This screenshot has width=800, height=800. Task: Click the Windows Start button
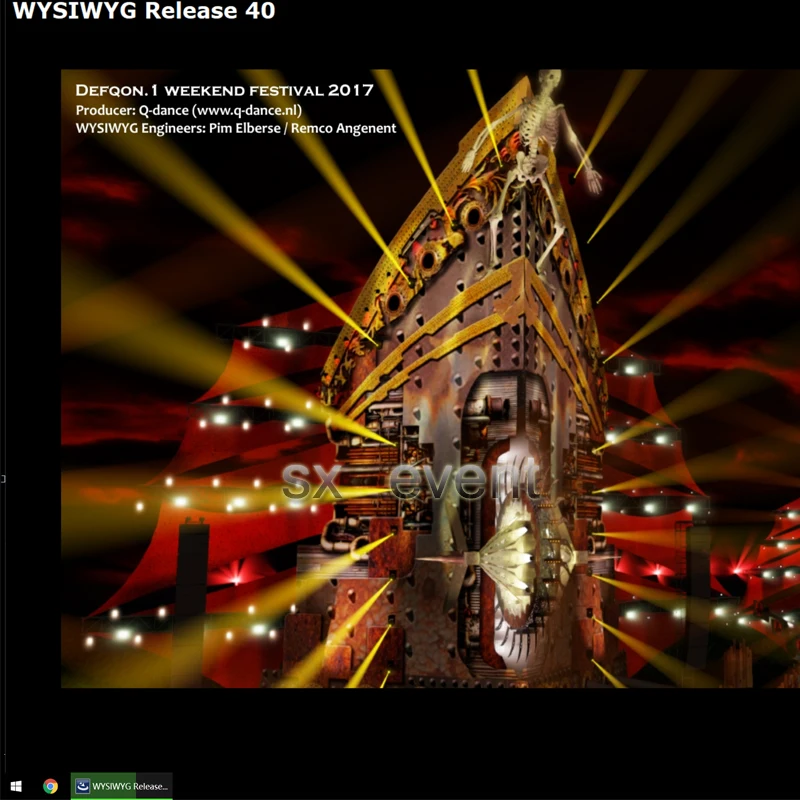click(x=15, y=786)
